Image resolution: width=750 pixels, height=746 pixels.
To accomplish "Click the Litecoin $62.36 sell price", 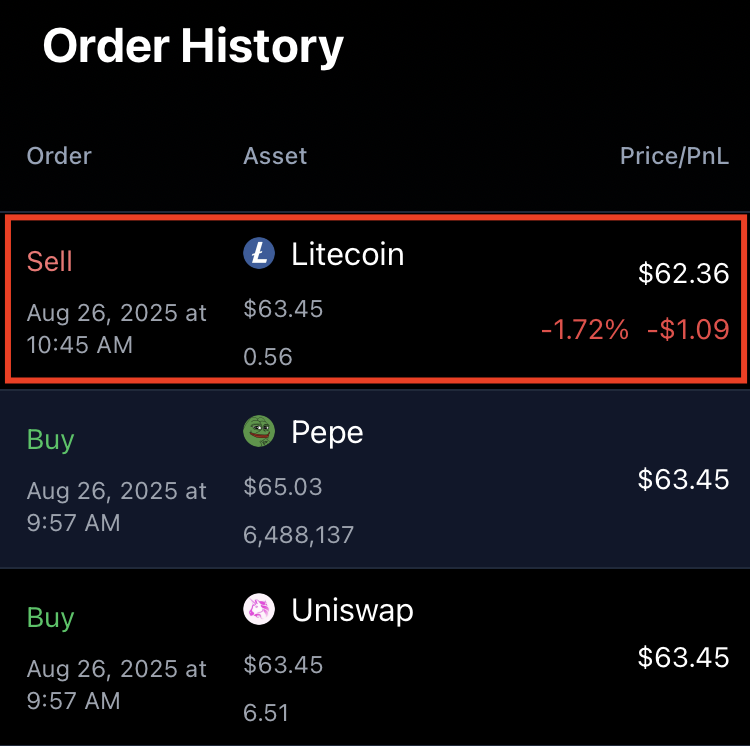I will (x=684, y=273).
